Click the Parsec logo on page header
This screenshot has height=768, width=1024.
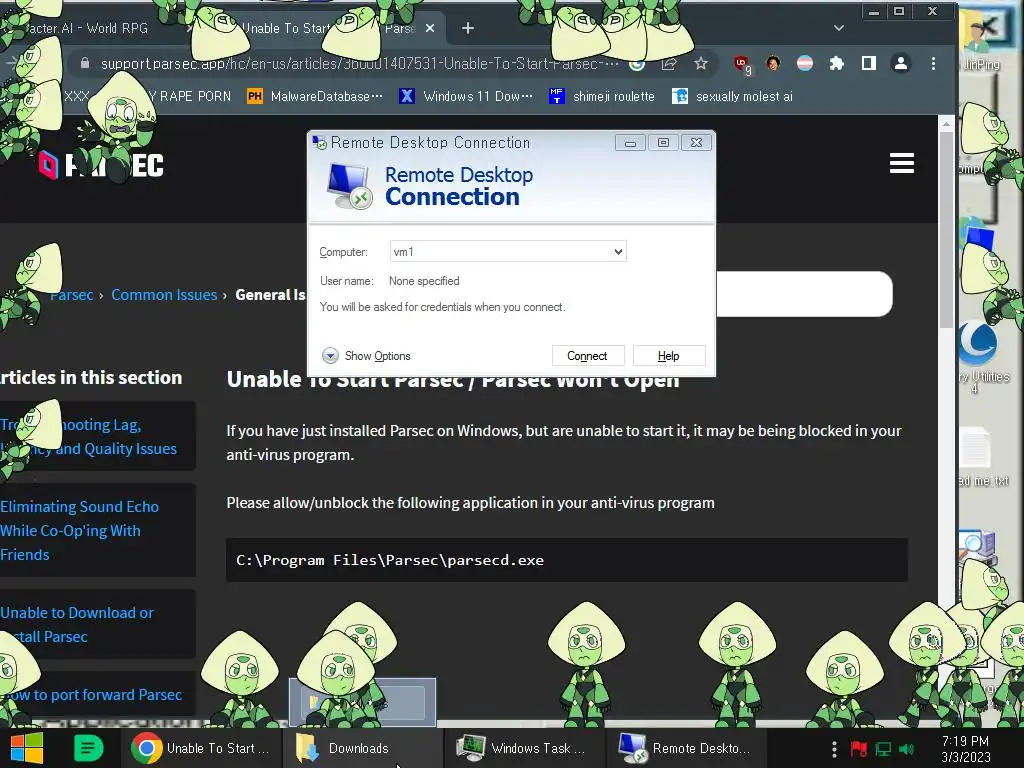point(101,165)
